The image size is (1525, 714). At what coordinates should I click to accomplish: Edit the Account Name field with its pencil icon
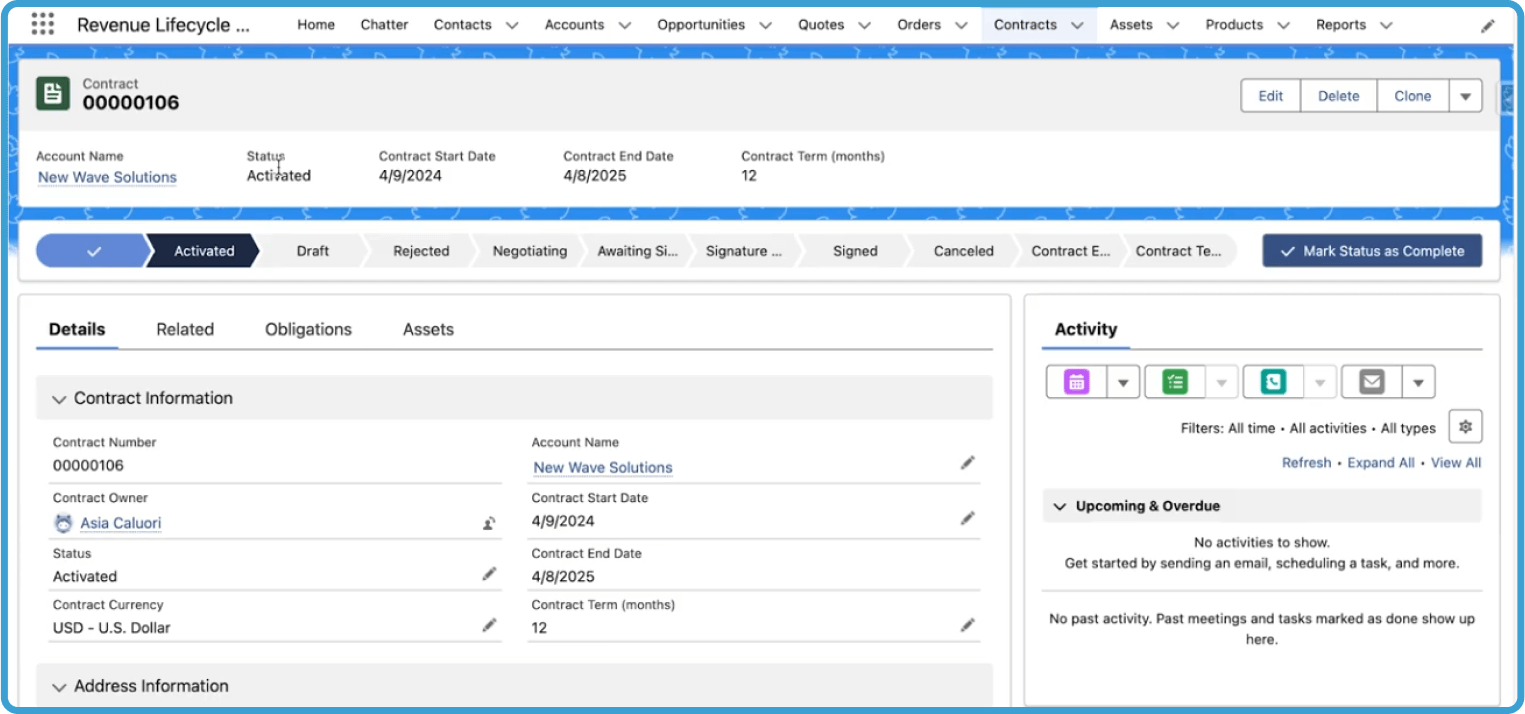click(967, 462)
